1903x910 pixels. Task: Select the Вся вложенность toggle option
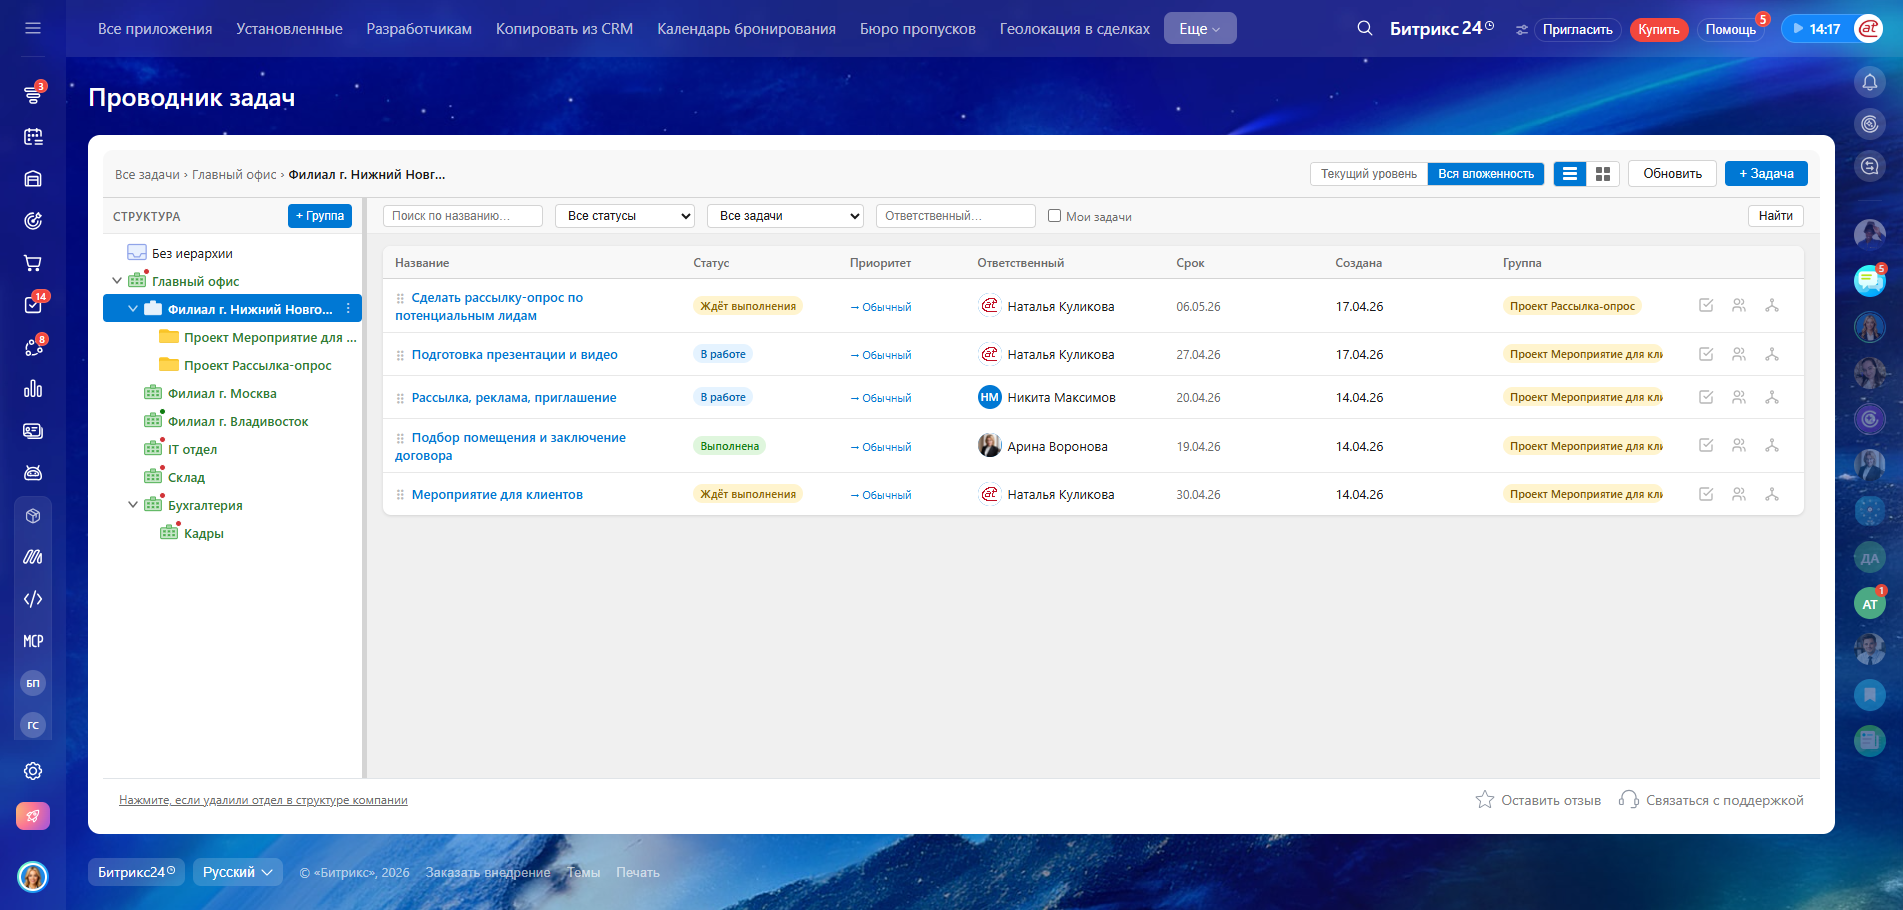[x=1485, y=174]
